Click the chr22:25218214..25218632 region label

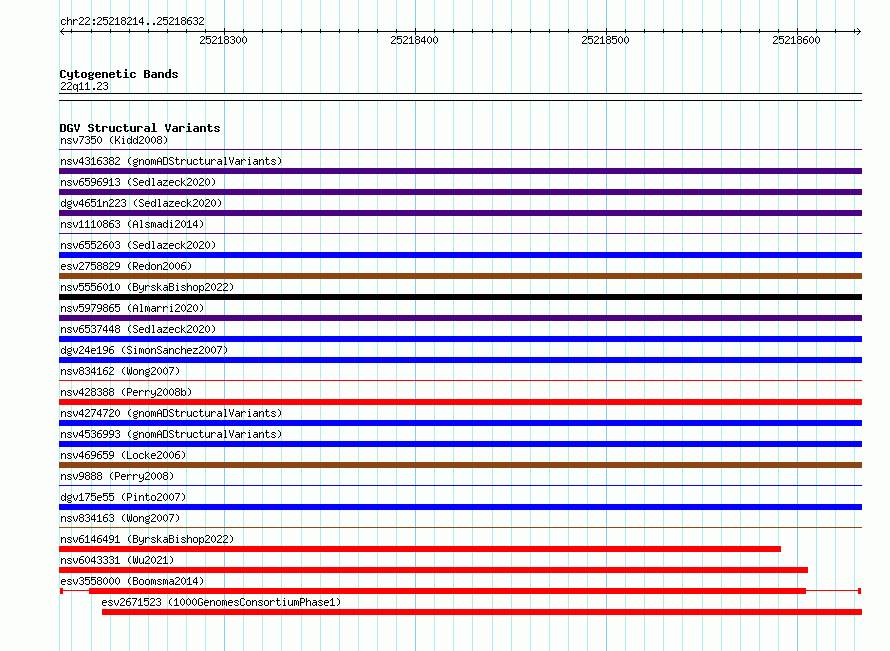[132, 21]
